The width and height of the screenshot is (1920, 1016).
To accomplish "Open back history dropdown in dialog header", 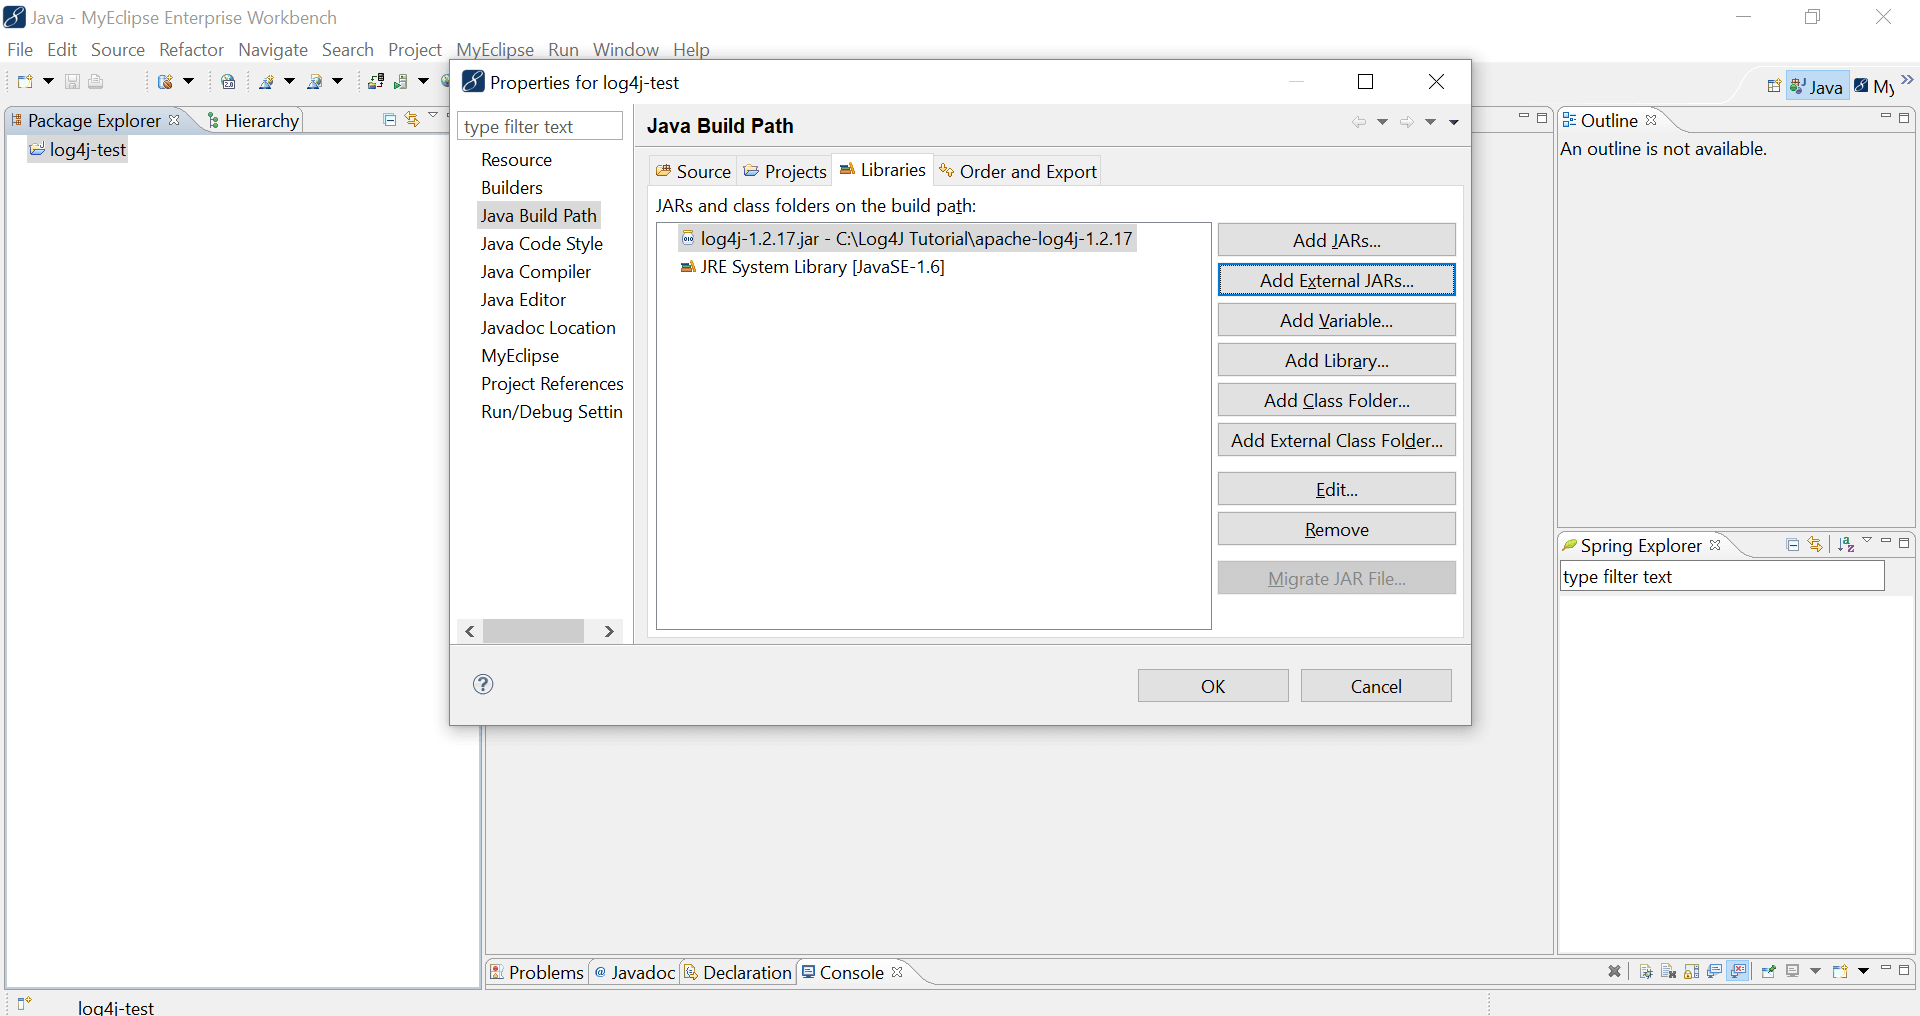I will click(x=1383, y=122).
